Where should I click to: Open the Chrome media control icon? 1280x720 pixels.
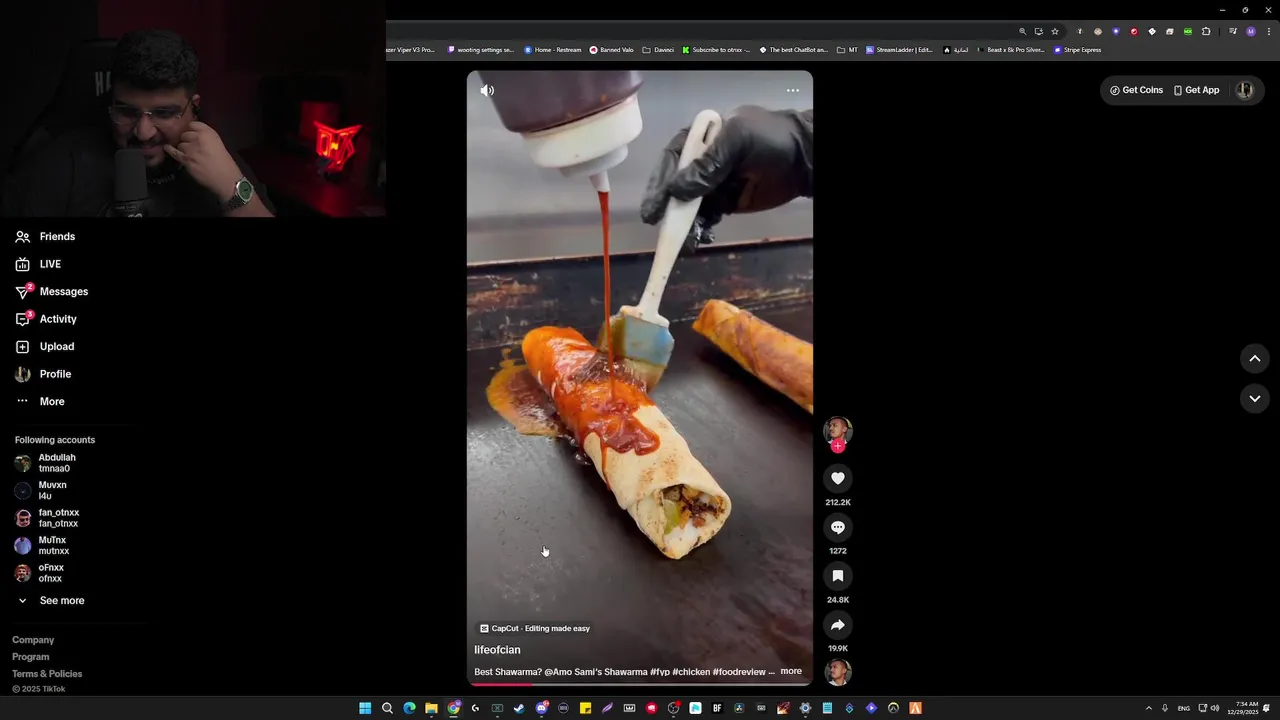coord(1232,31)
